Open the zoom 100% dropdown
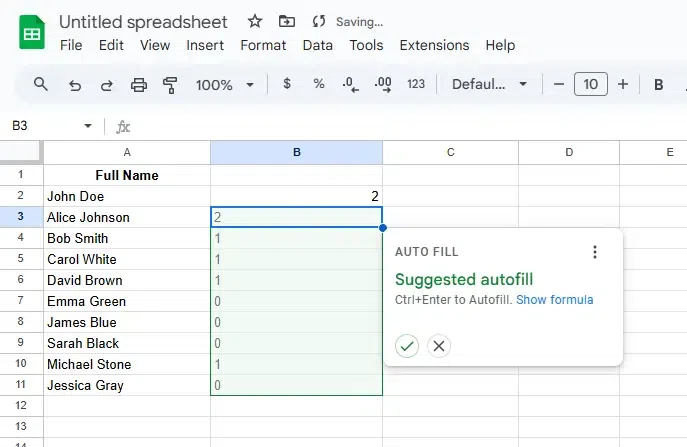Image resolution: width=687 pixels, height=447 pixels. tap(224, 85)
